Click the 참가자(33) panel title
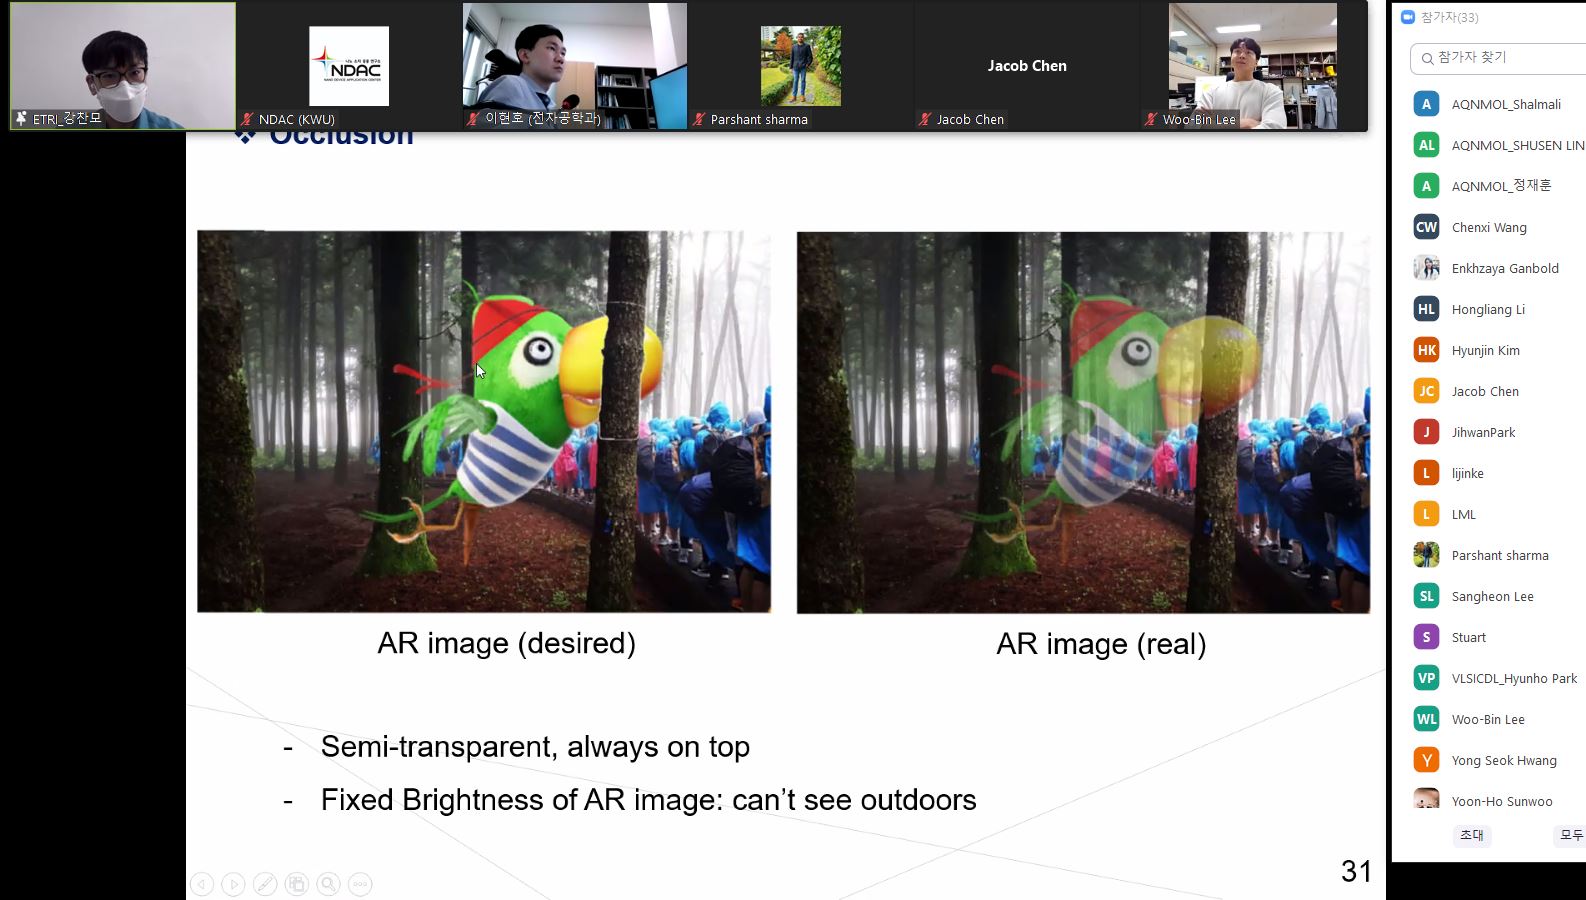 click(1449, 17)
